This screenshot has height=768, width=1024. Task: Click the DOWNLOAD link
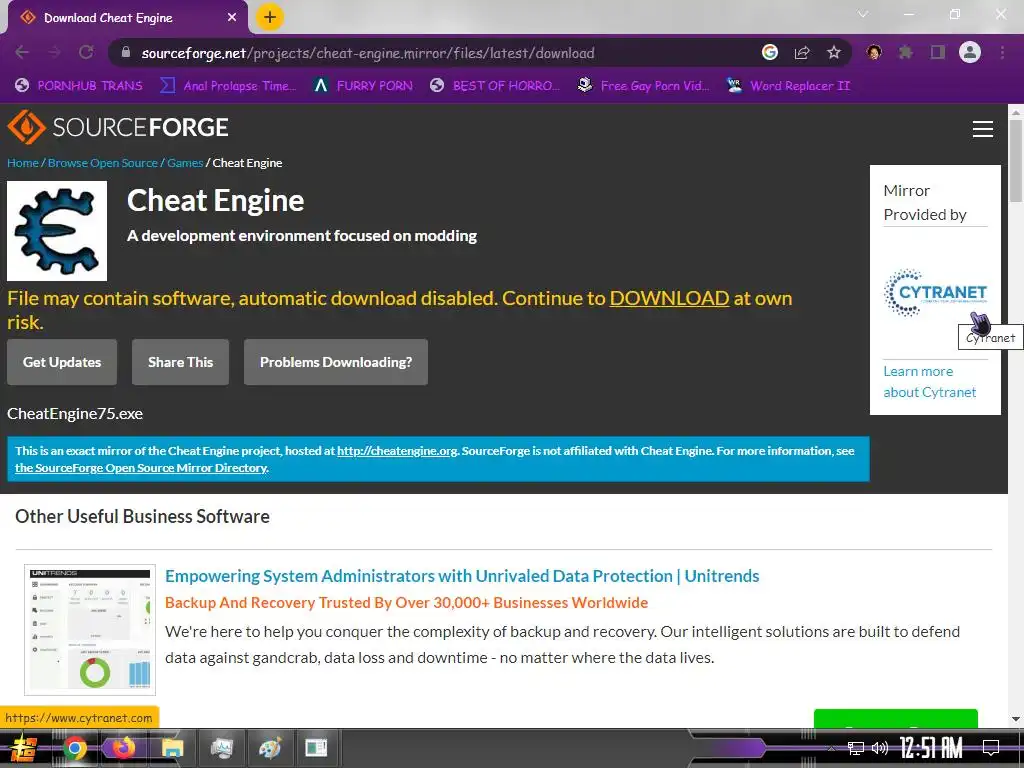click(669, 298)
